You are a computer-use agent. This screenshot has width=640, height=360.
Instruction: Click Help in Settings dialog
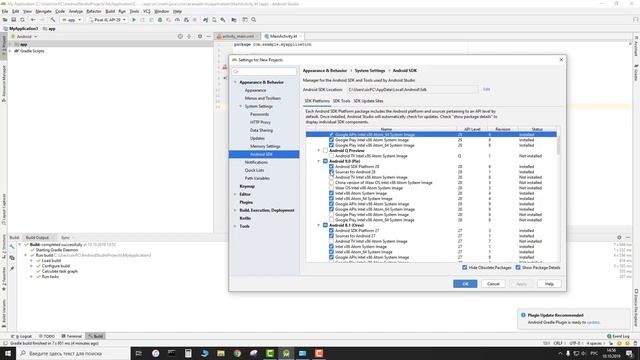click(x=549, y=284)
